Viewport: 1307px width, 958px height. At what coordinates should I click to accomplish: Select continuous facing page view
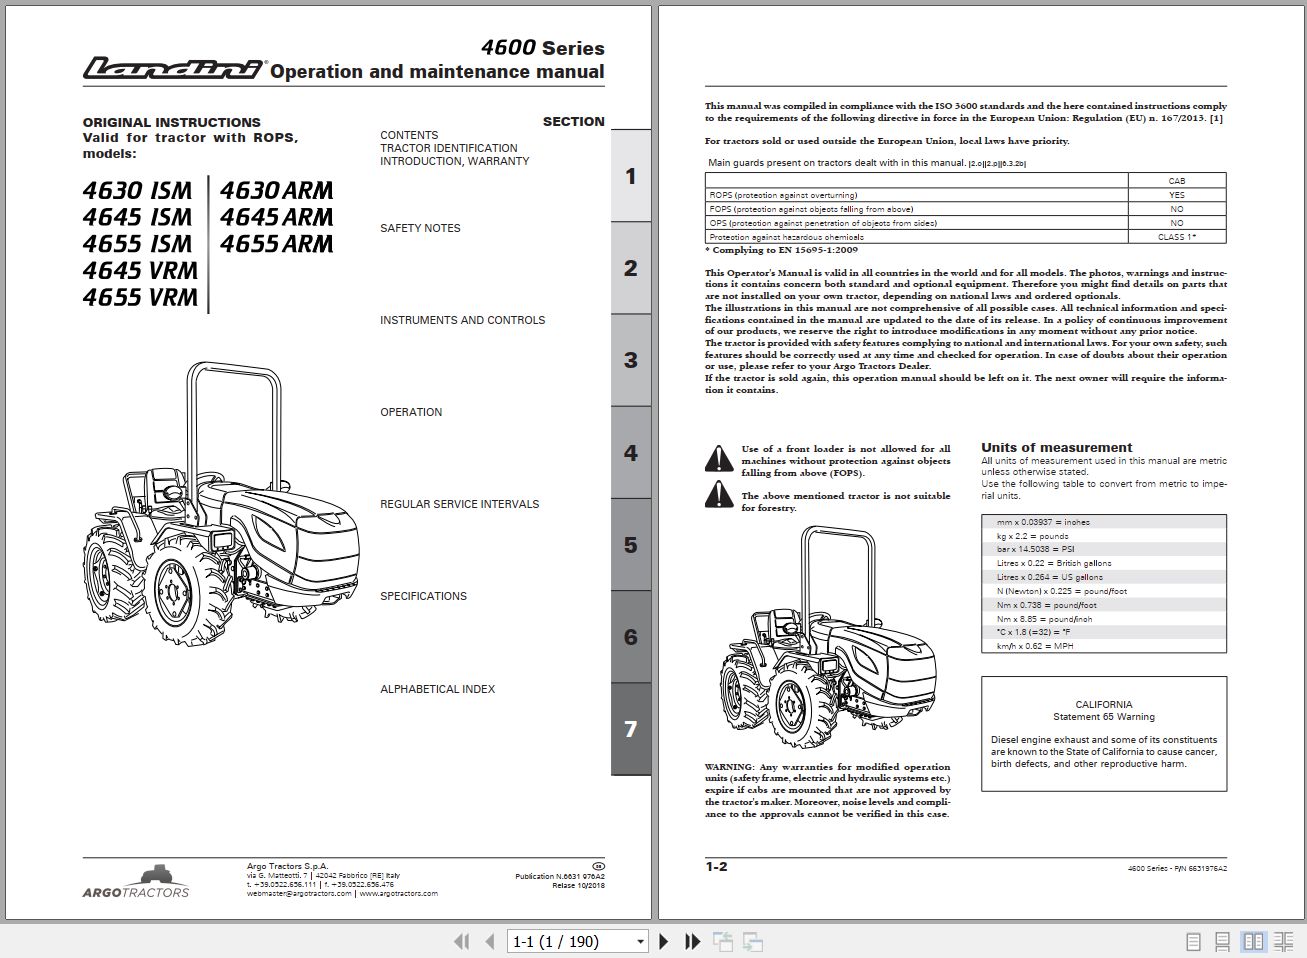tap(1283, 941)
